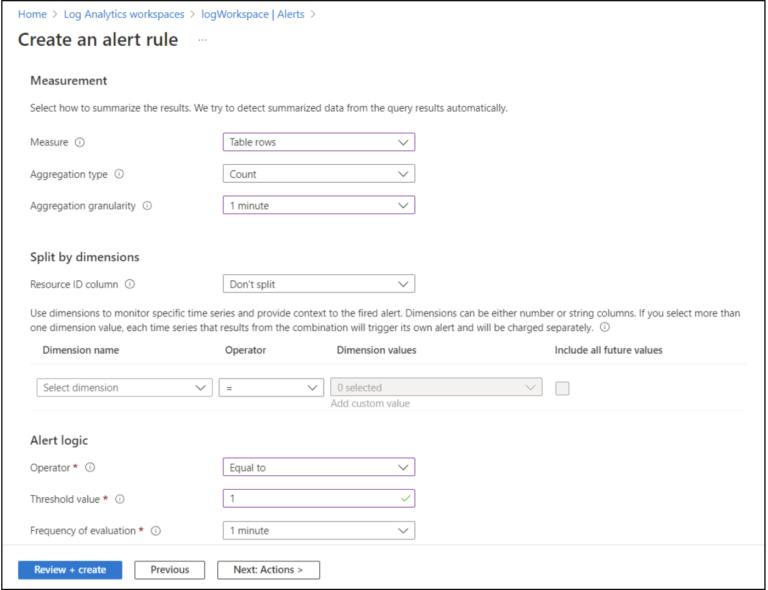Click info icon next to Resource ID column

(130, 284)
